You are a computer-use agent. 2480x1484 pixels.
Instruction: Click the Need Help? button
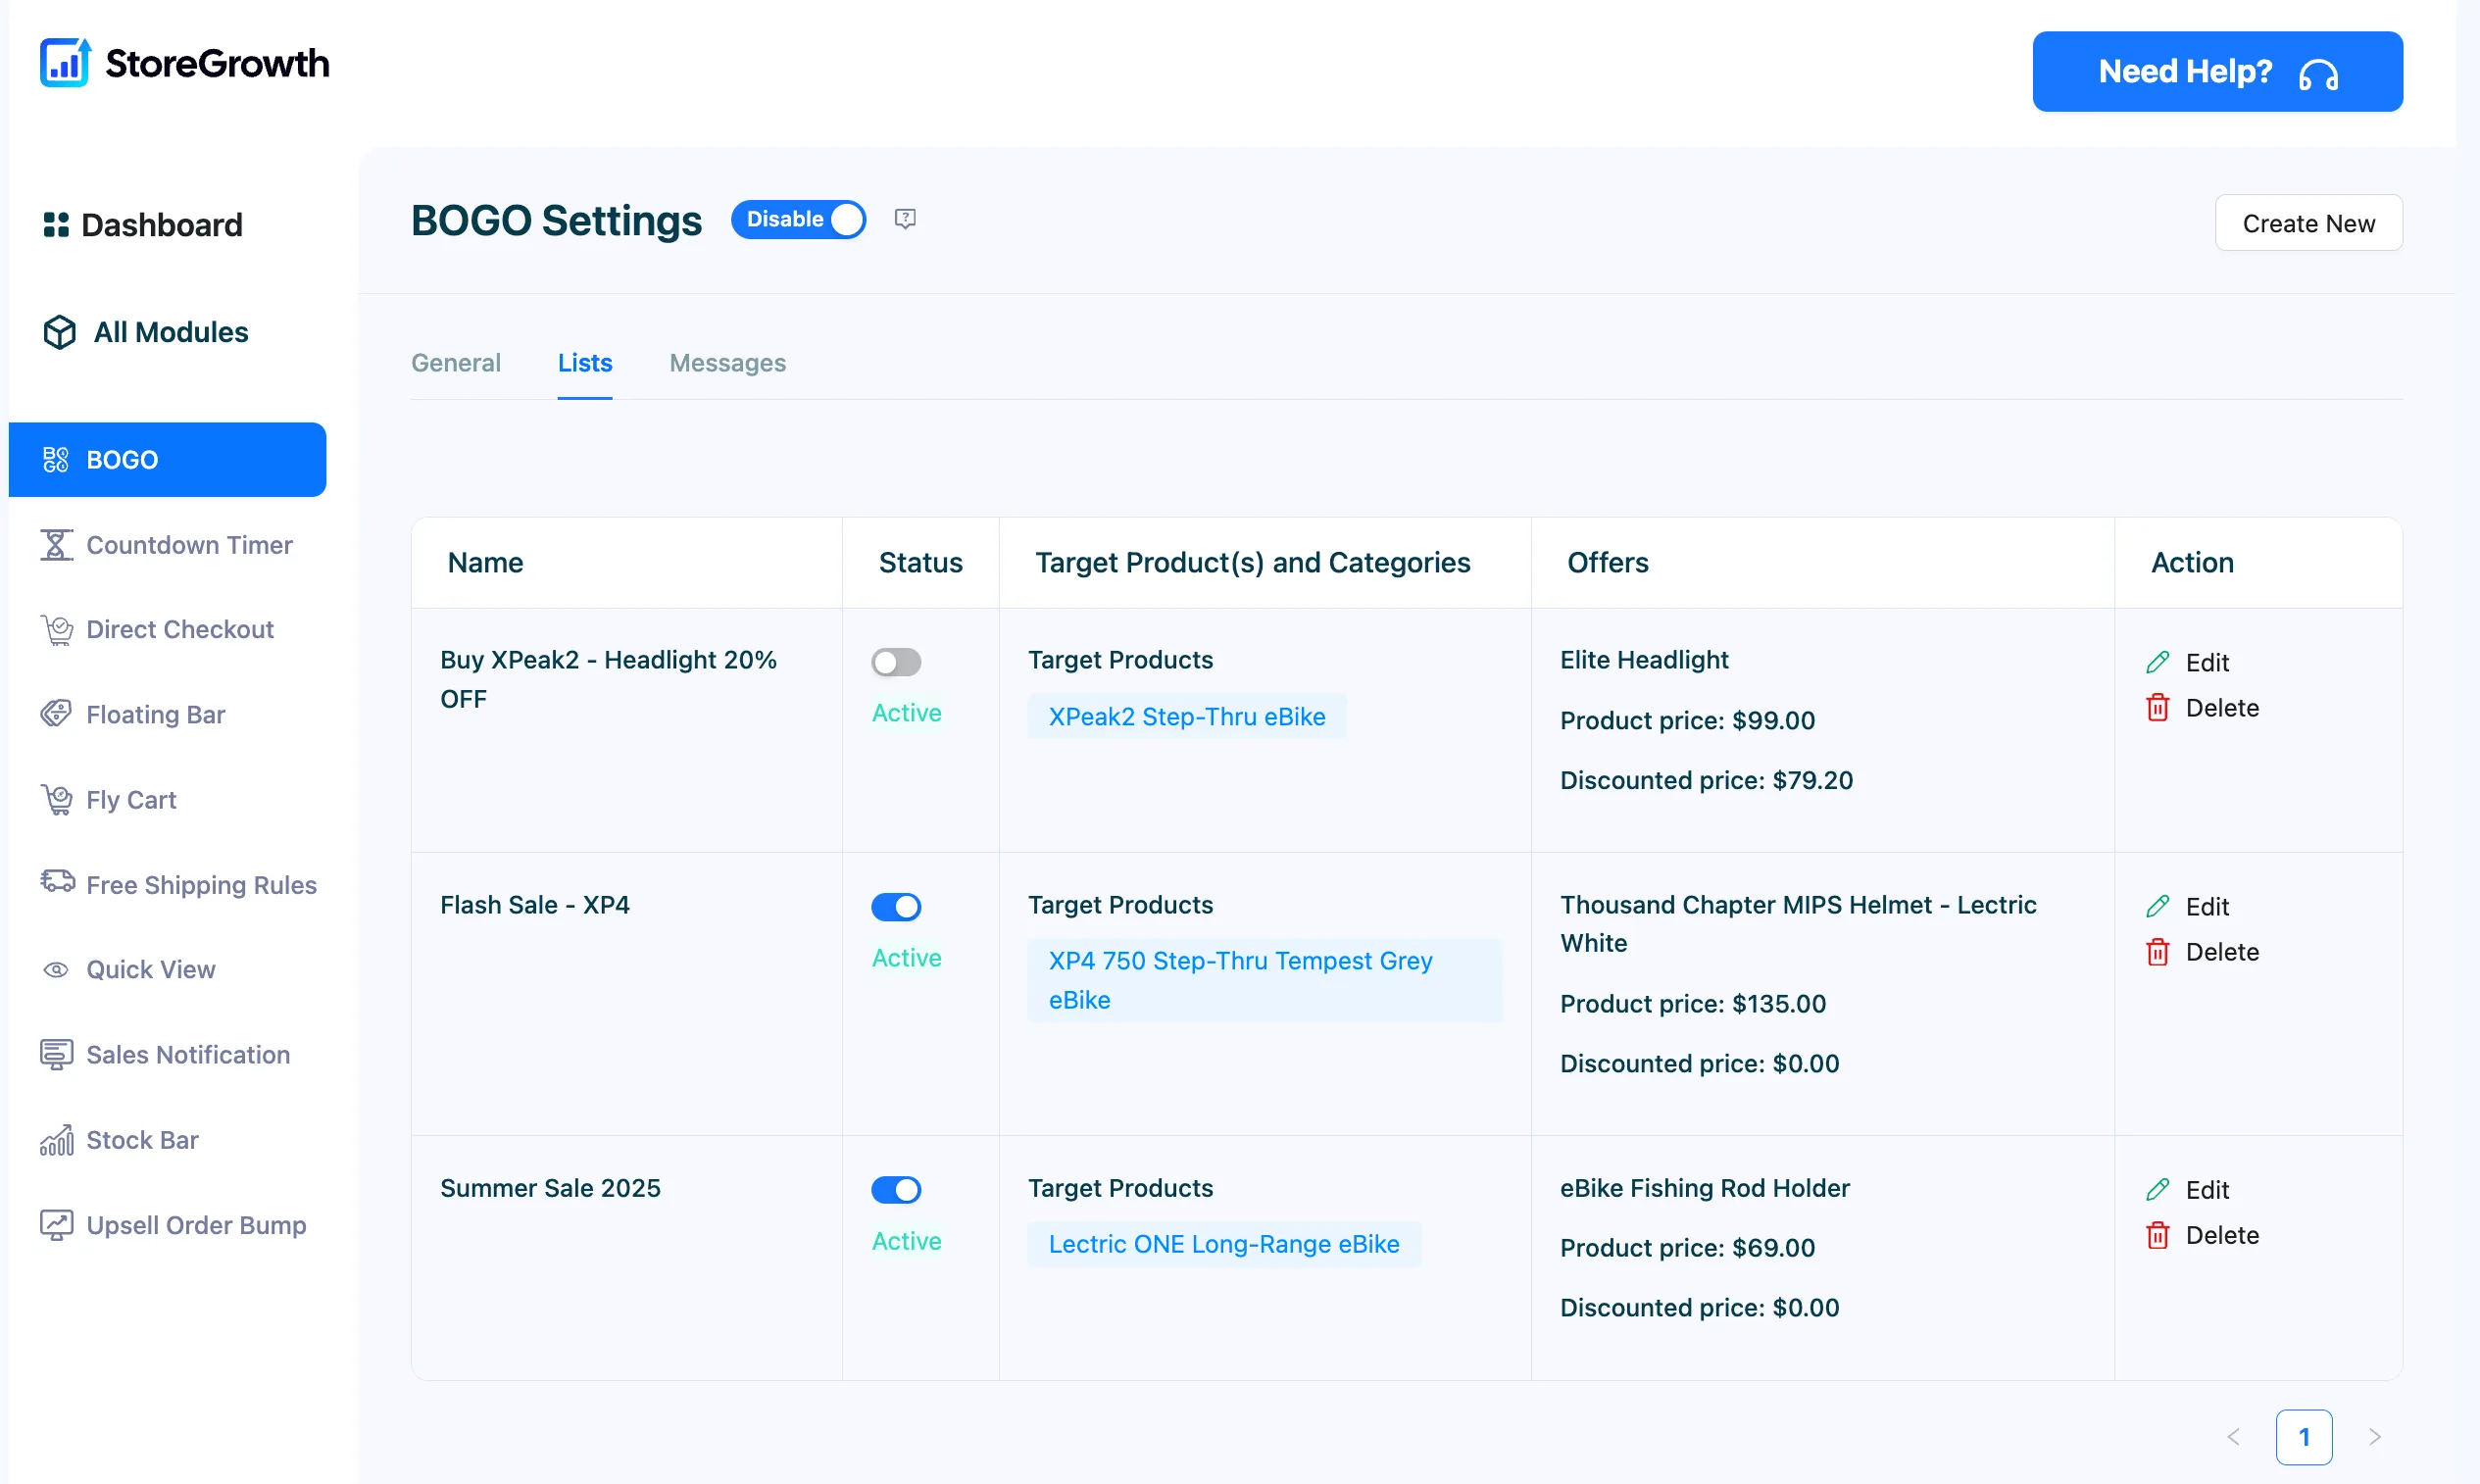[x=2218, y=71]
